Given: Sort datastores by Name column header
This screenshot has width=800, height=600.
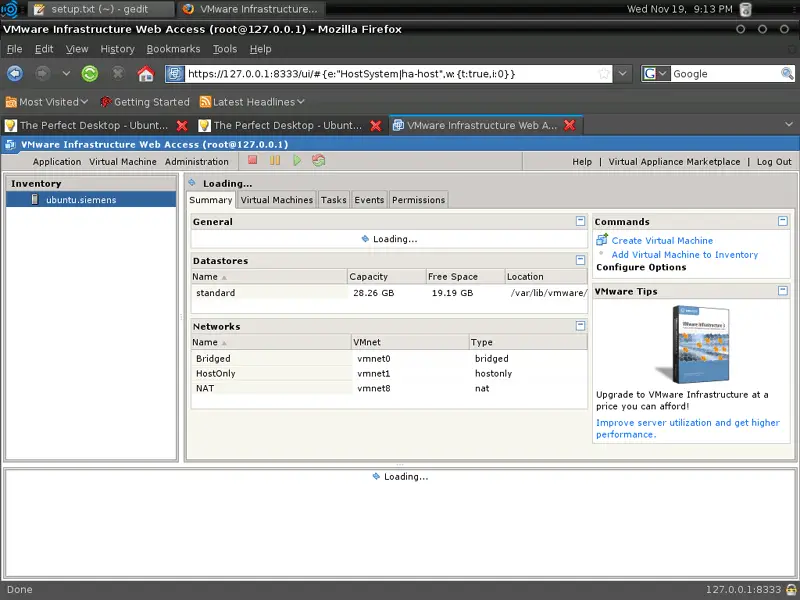Looking at the screenshot, I should (x=269, y=277).
